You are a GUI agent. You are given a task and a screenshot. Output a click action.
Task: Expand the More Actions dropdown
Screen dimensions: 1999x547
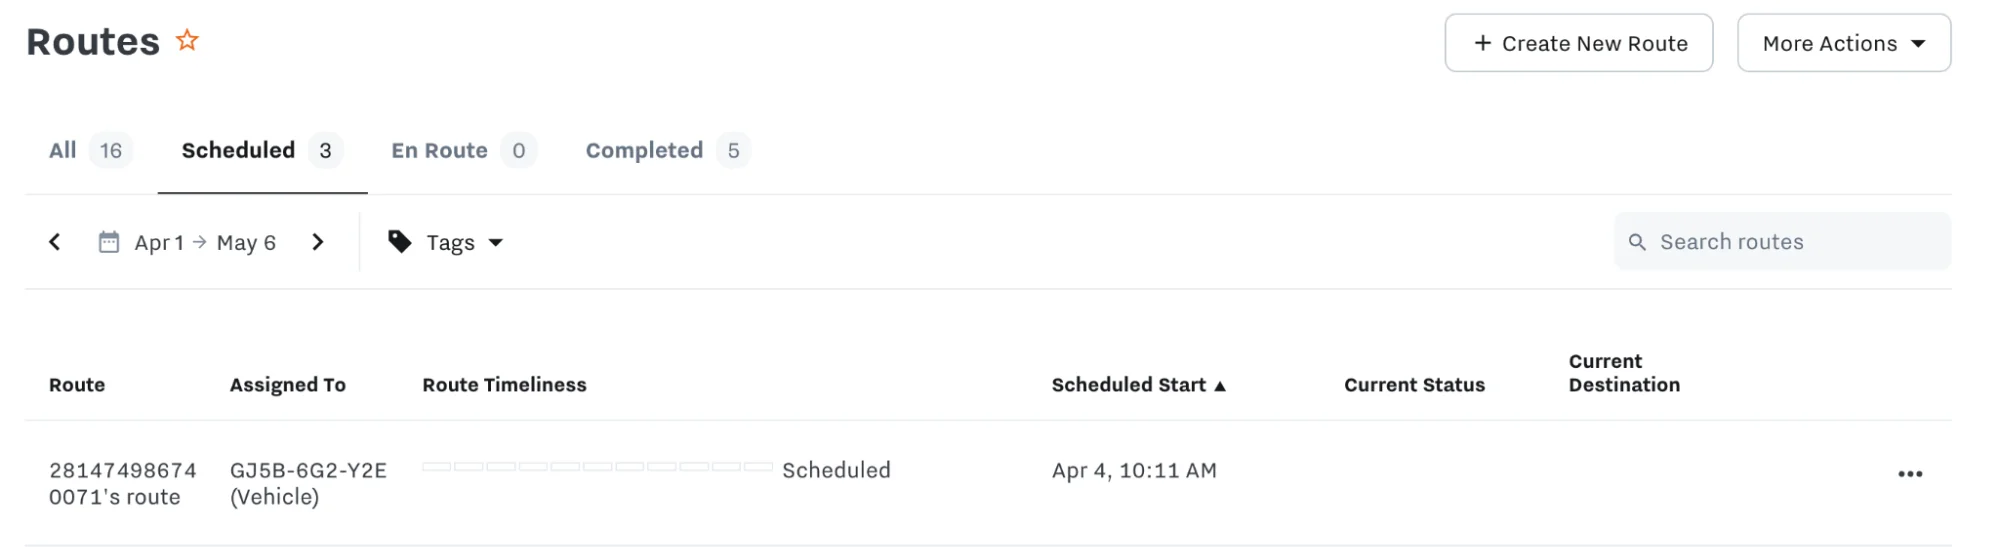point(1844,43)
